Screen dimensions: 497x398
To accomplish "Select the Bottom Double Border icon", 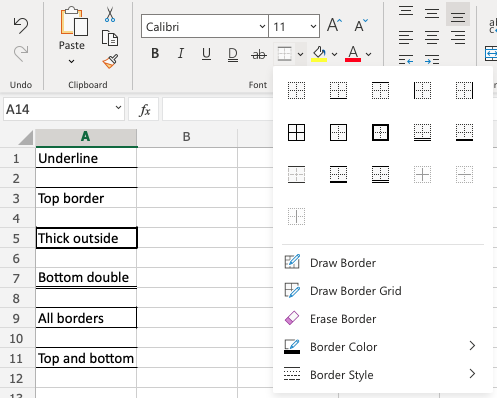I will click(422, 132).
